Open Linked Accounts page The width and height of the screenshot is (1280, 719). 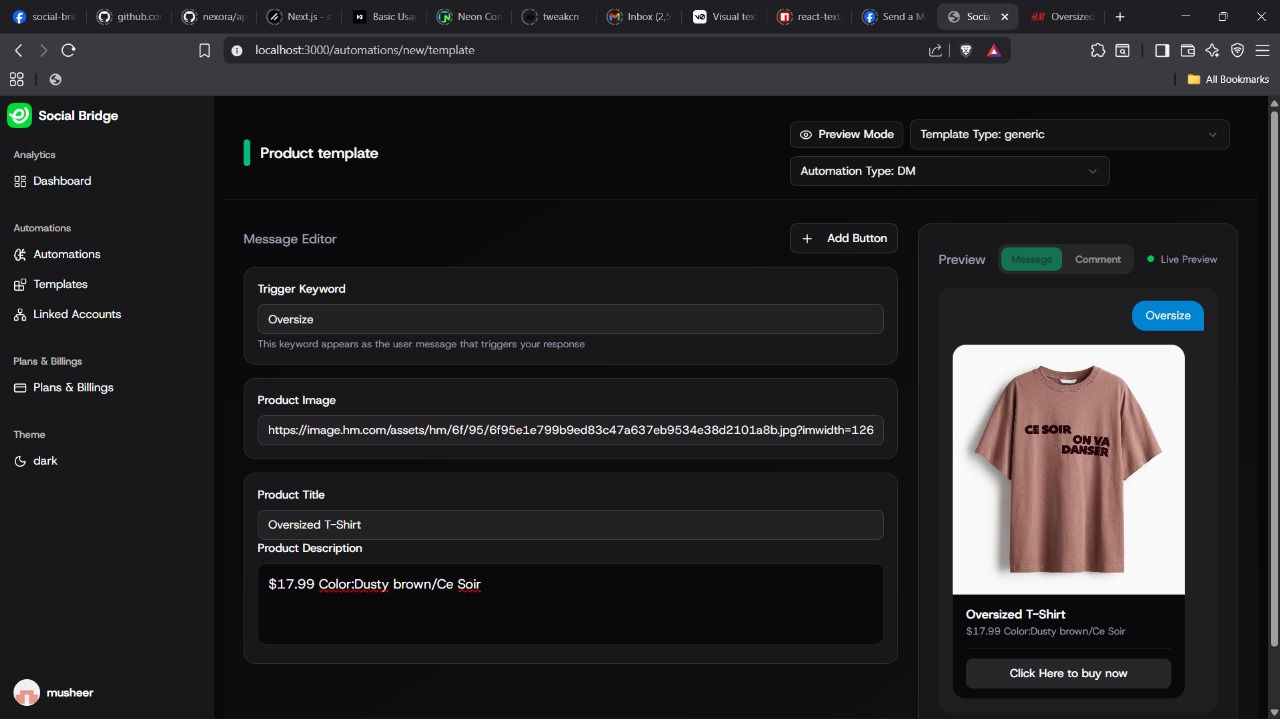[x=76, y=314]
